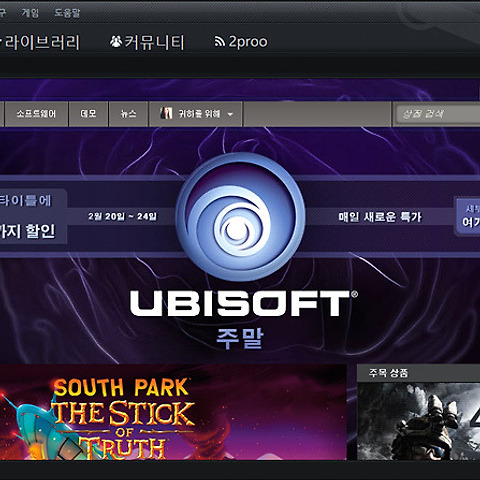Screen dimensions: 480x480
Task: Open South Park The Stick of Truth banner
Action: tap(173, 412)
